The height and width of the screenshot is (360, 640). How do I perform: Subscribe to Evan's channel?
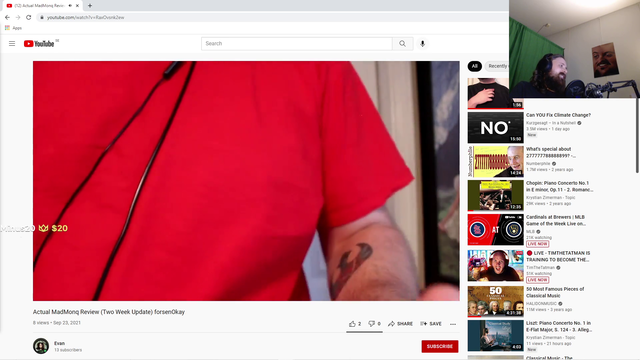[x=440, y=346]
